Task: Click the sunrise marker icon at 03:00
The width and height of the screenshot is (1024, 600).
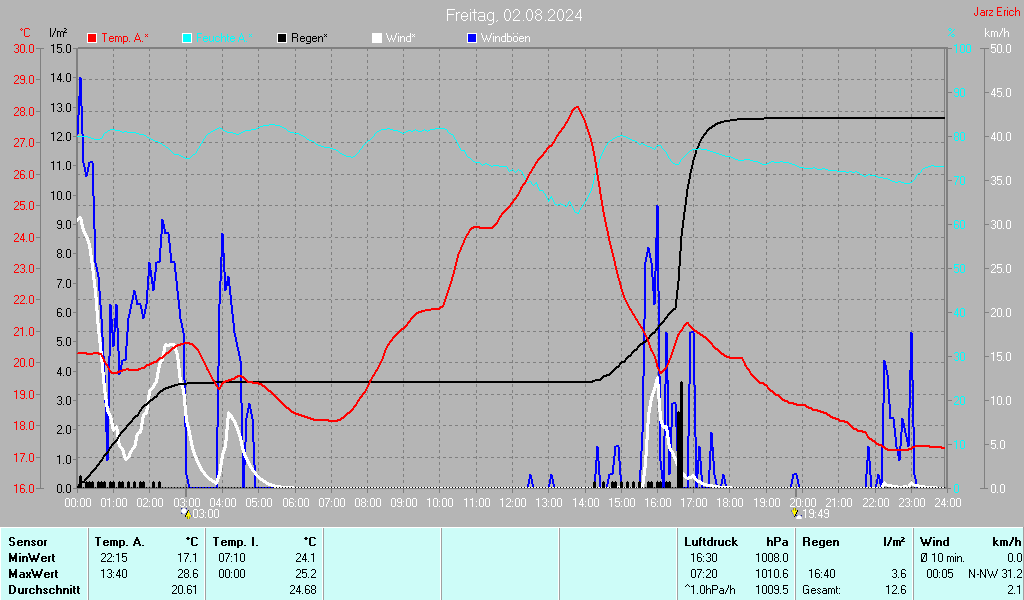Action: pyautogui.click(x=187, y=513)
